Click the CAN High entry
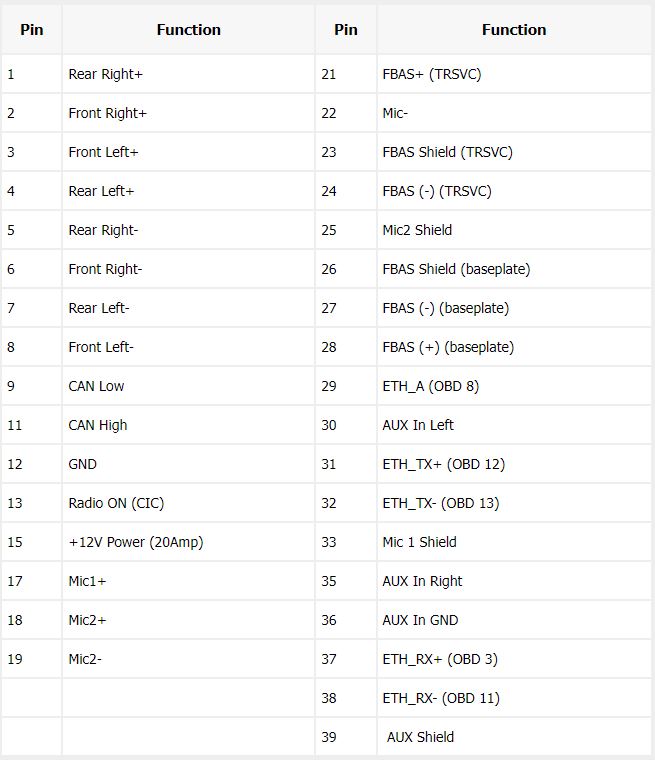Viewport: 655px width, 760px height. pyautogui.click(x=188, y=425)
